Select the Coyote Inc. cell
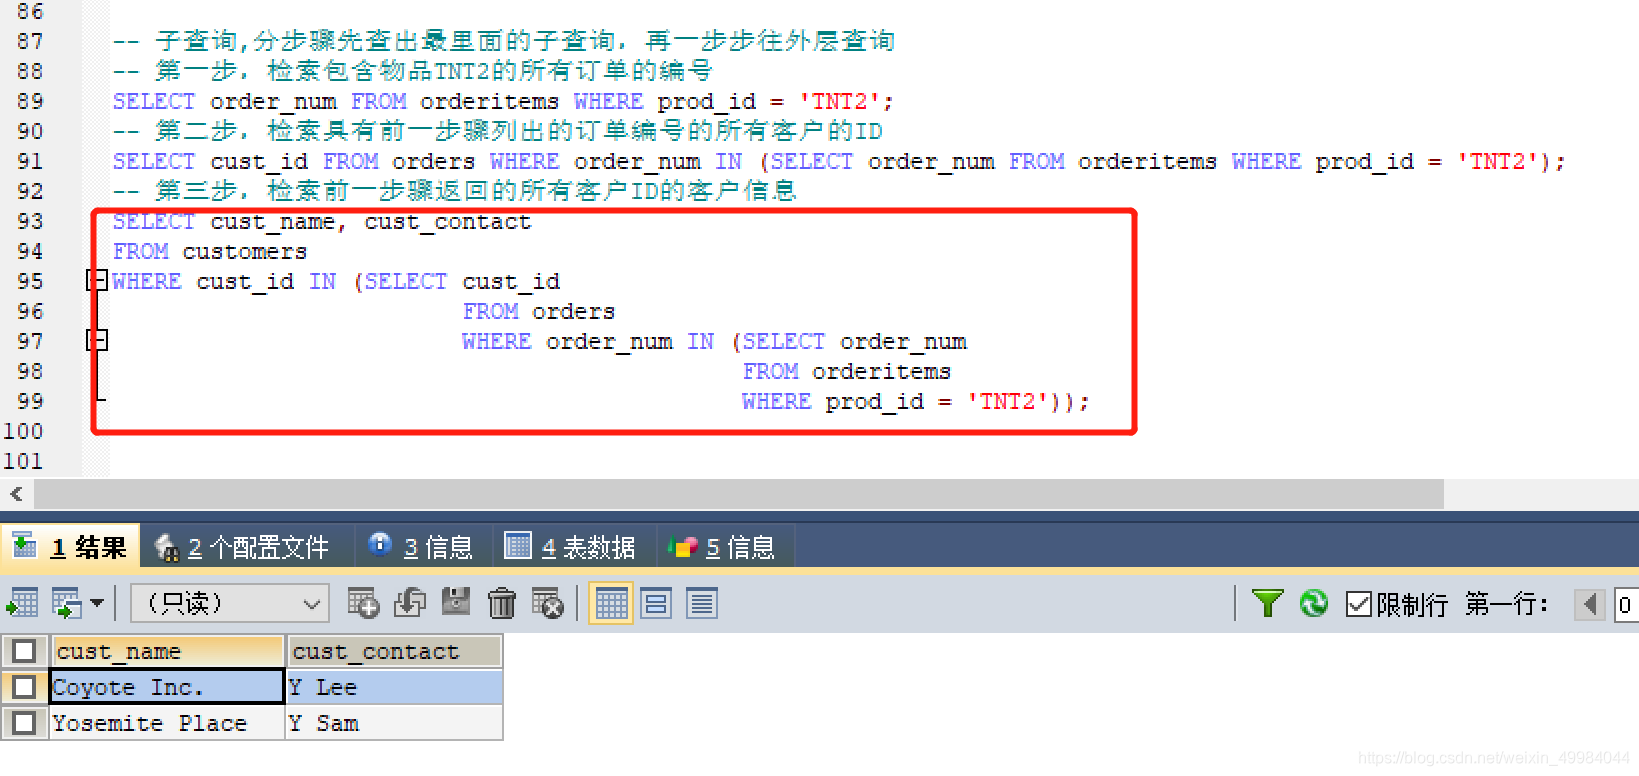Screen dimensions: 1639x776 point(167,687)
